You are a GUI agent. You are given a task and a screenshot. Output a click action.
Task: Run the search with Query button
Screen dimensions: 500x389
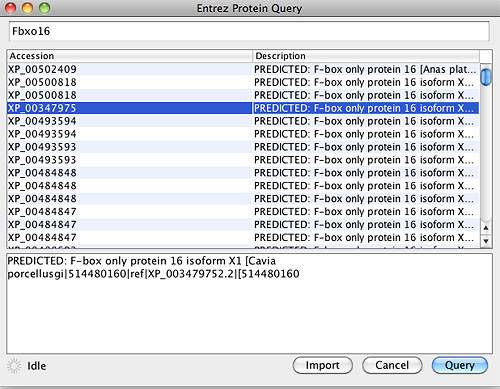[x=460, y=365]
